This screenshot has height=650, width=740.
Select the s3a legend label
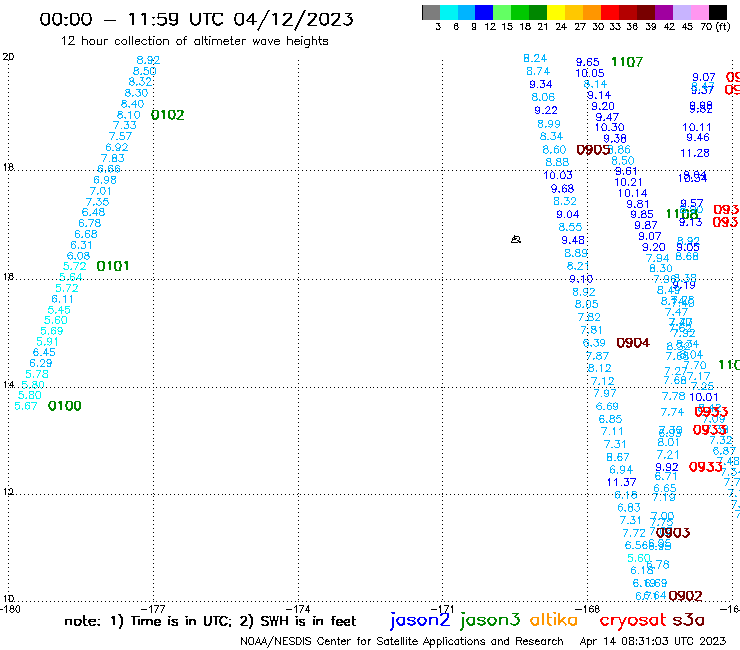click(x=688, y=620)
